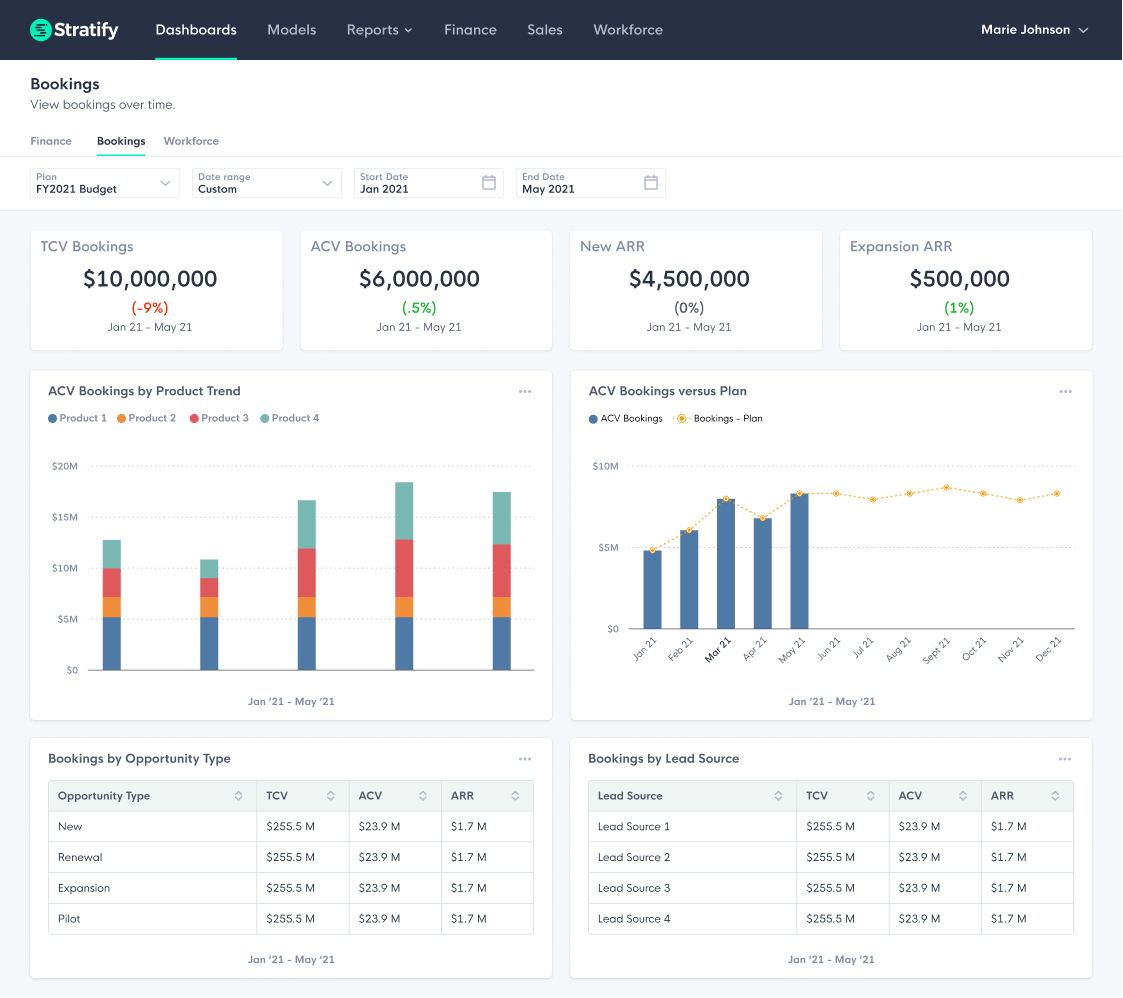Switch to the Finance sub-tab

51,141
